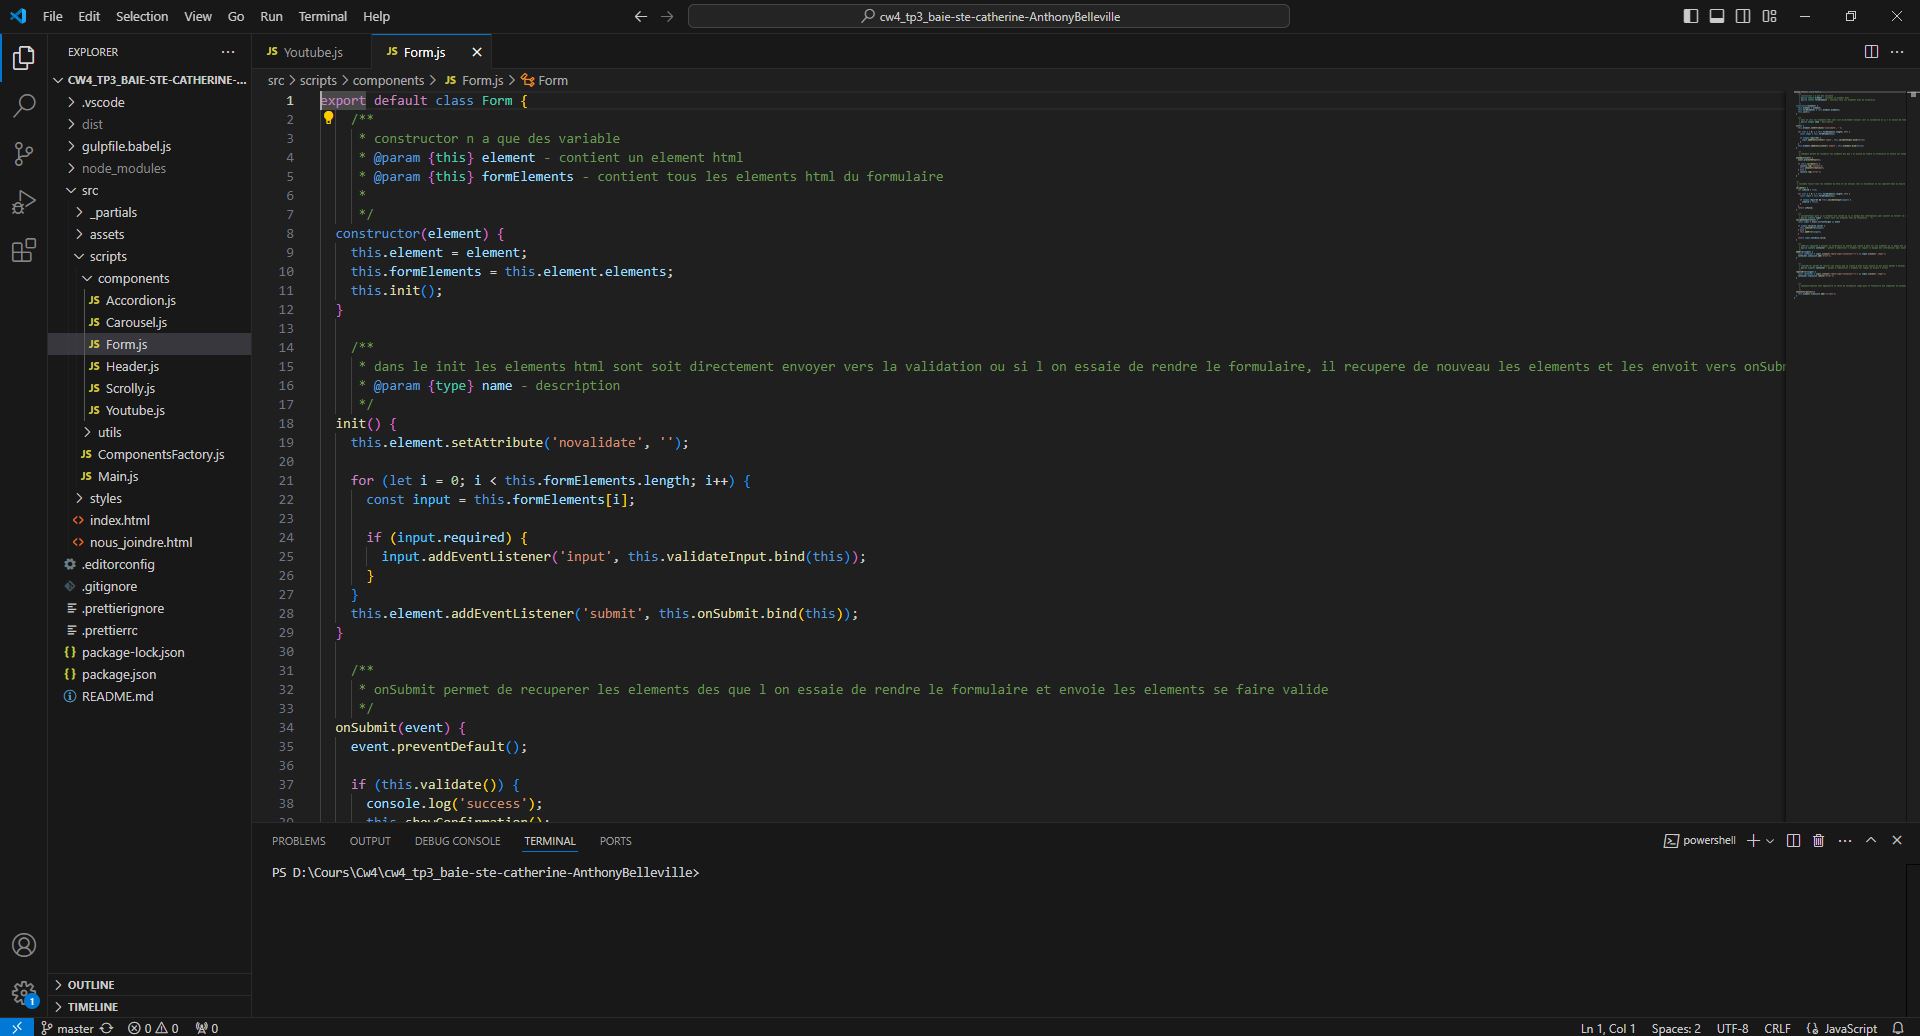The image size is (1920, 1036).
Task: Open editor More Actions ellipsis
Action: (x=1897, y=52)
